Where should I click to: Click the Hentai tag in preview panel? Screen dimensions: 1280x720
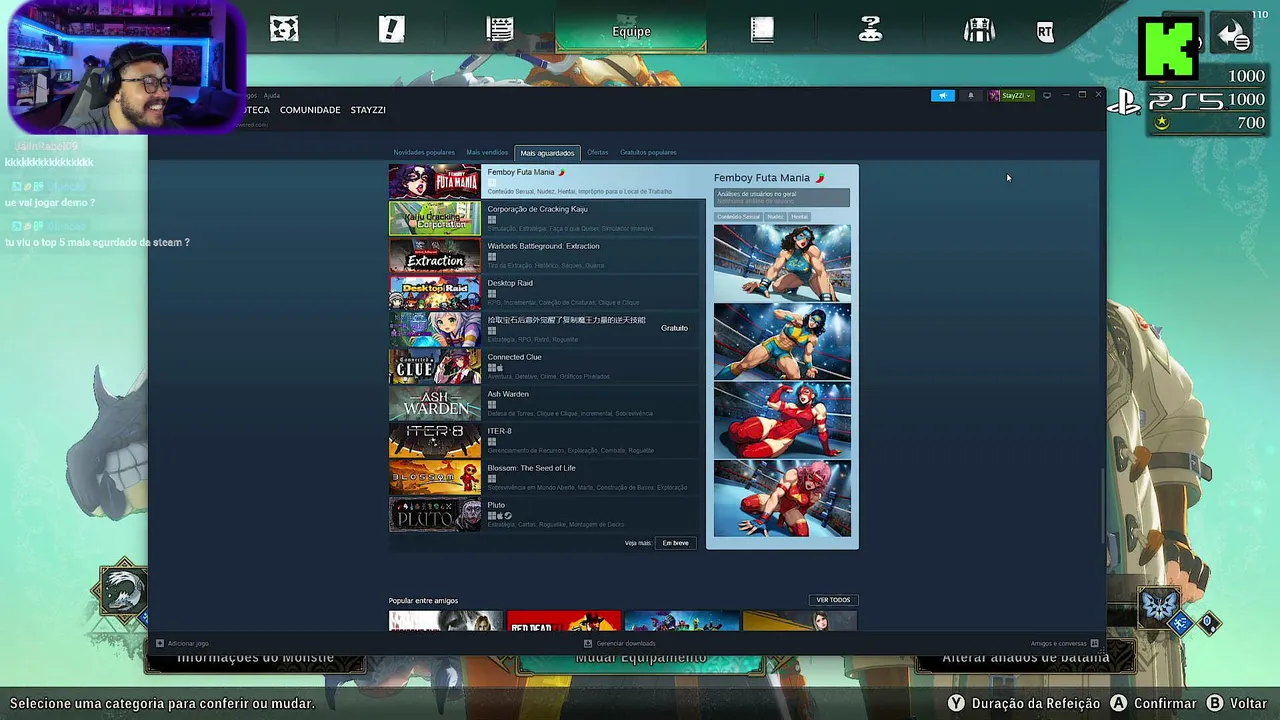pos(799,217)
